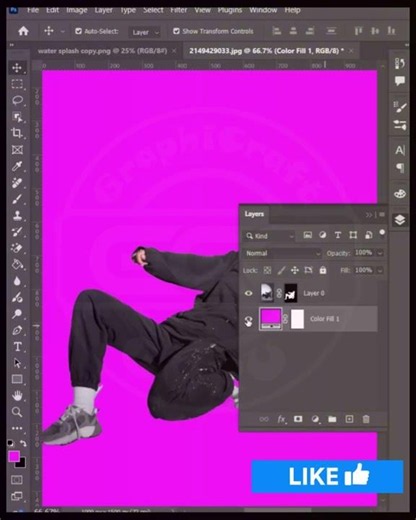Select the Clone Stamp tool

(x=17, y=215)
